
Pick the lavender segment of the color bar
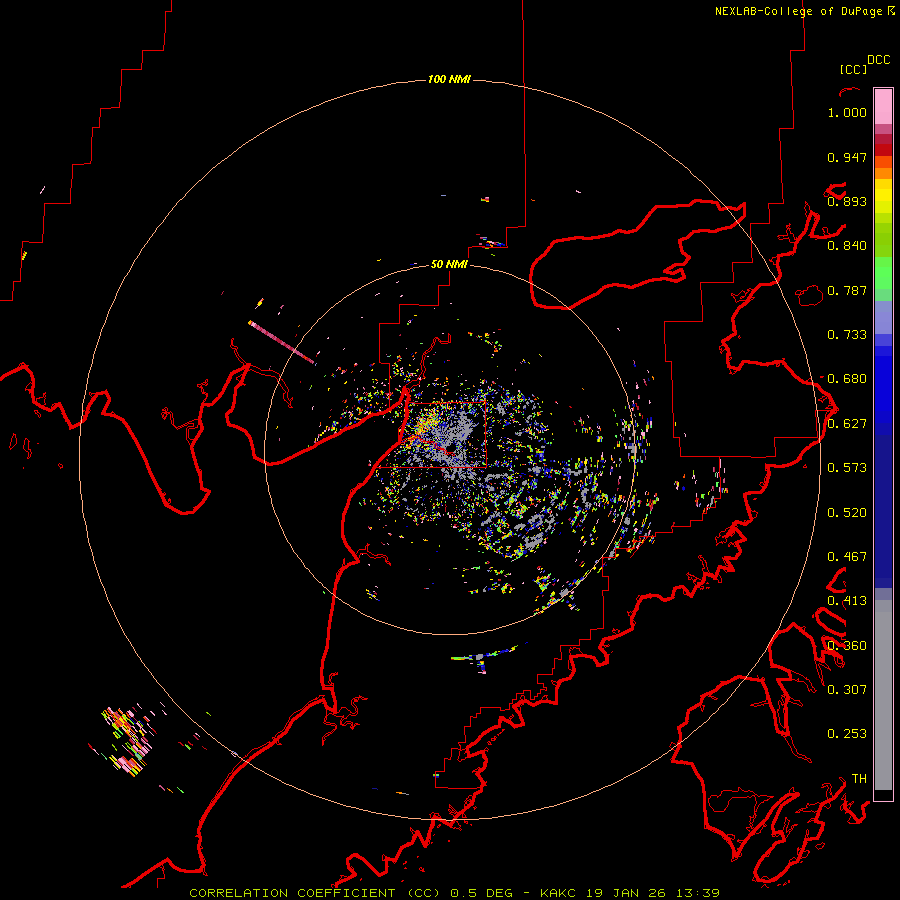[x=883, y=317]
